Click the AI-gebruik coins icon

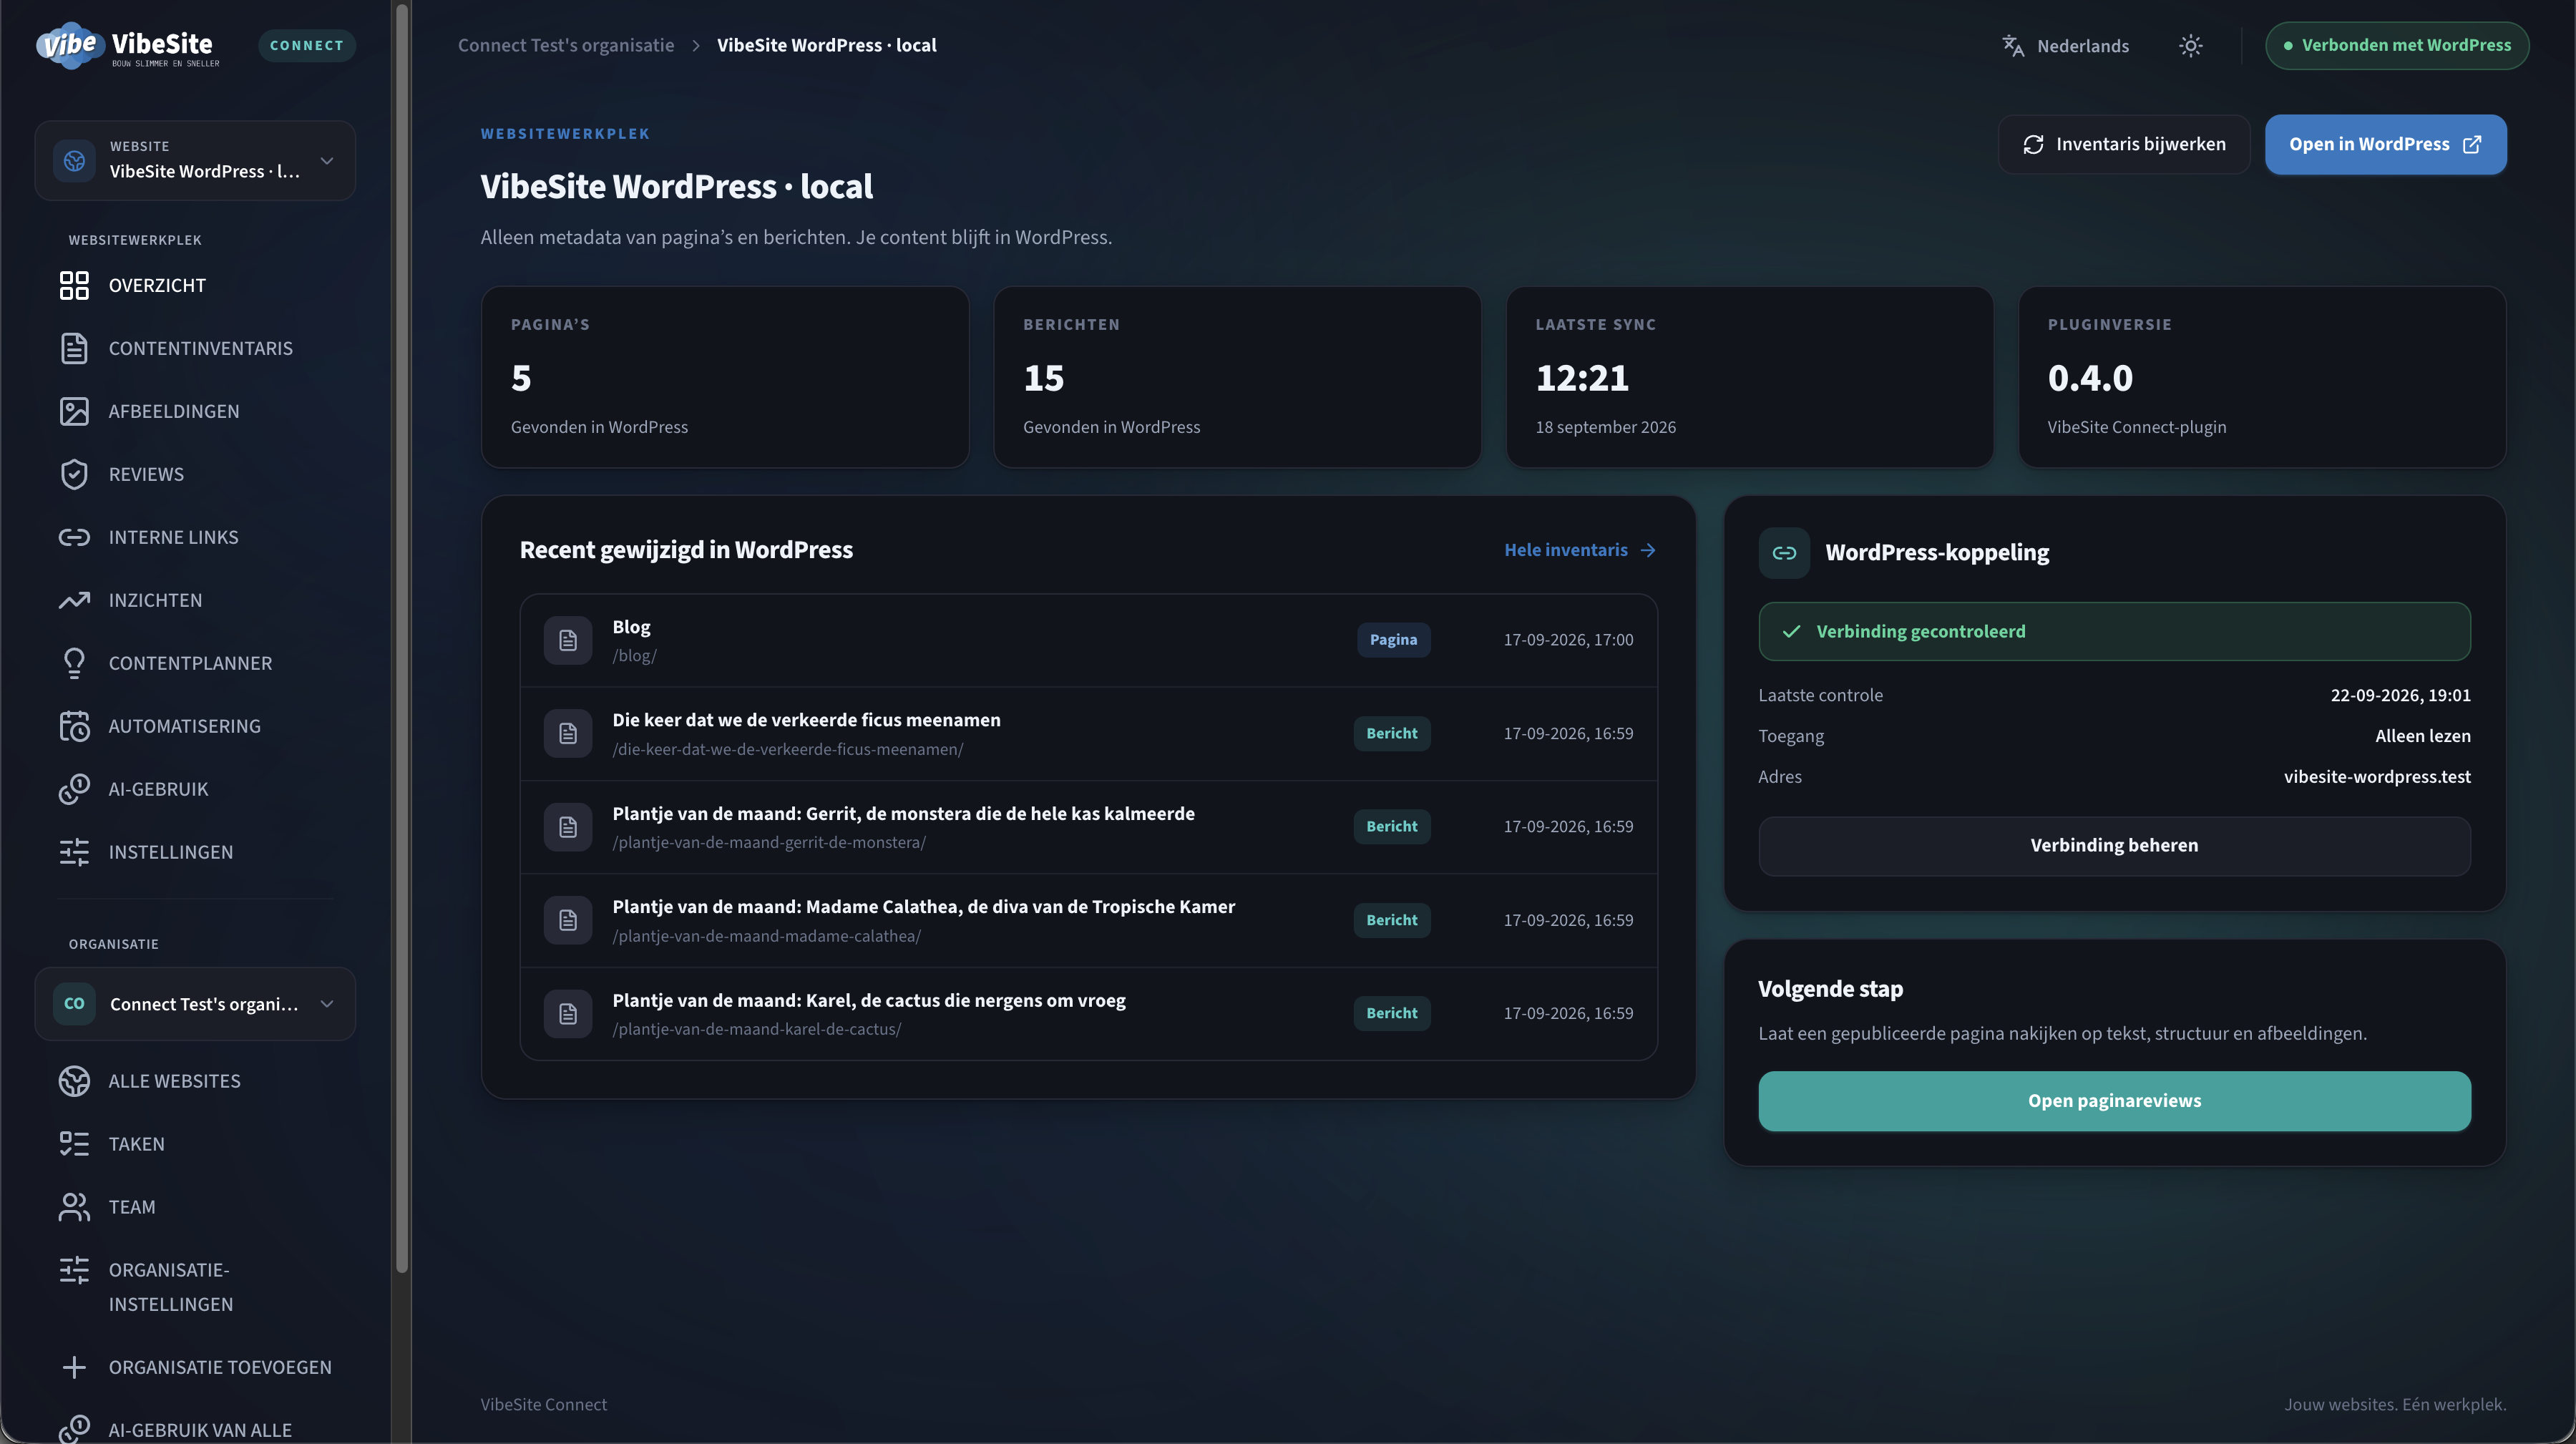tap(74, 789)
